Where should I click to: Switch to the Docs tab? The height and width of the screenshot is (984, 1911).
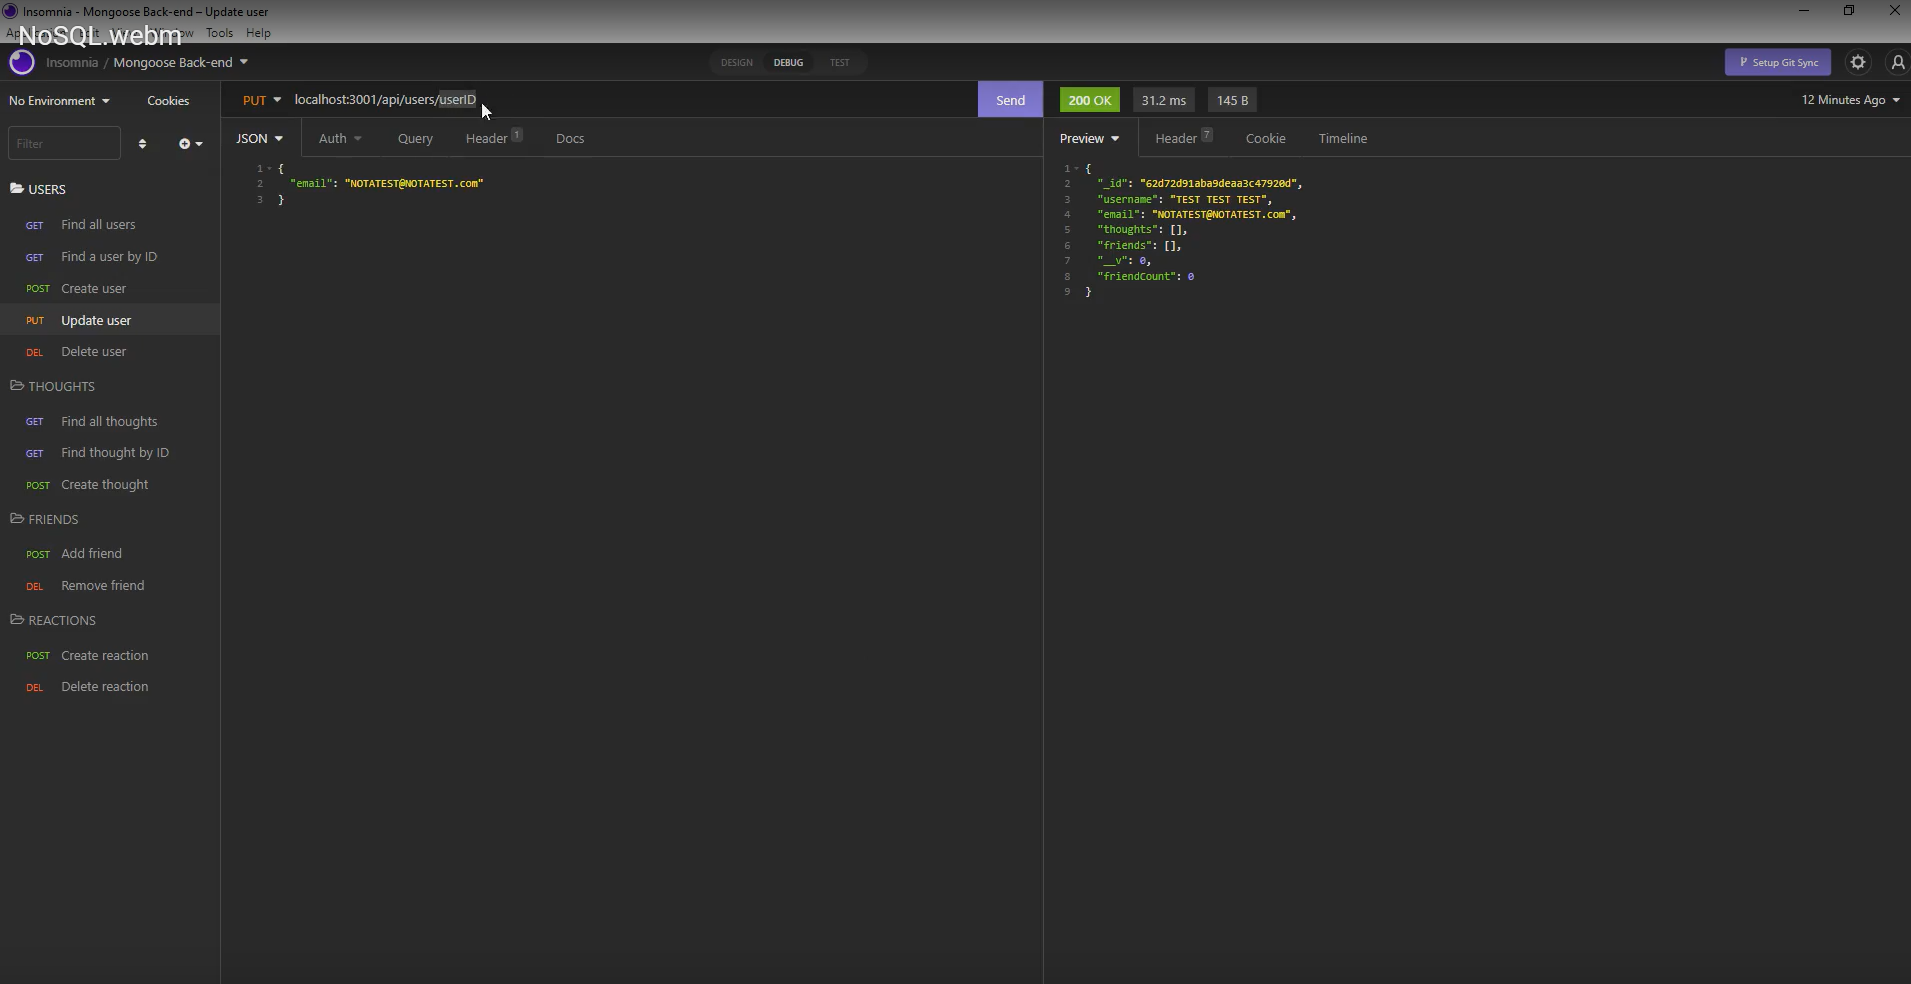(570, 139)
